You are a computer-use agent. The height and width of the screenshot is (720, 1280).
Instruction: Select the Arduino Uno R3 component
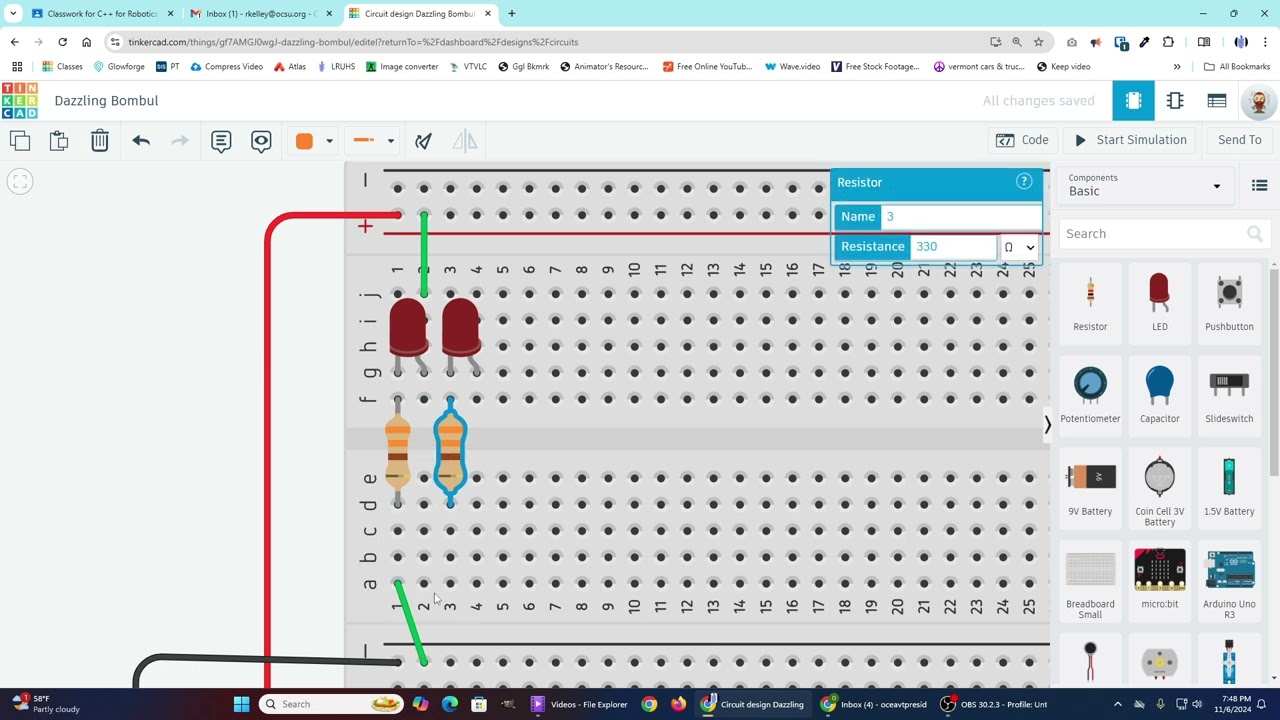(1229, 582)
